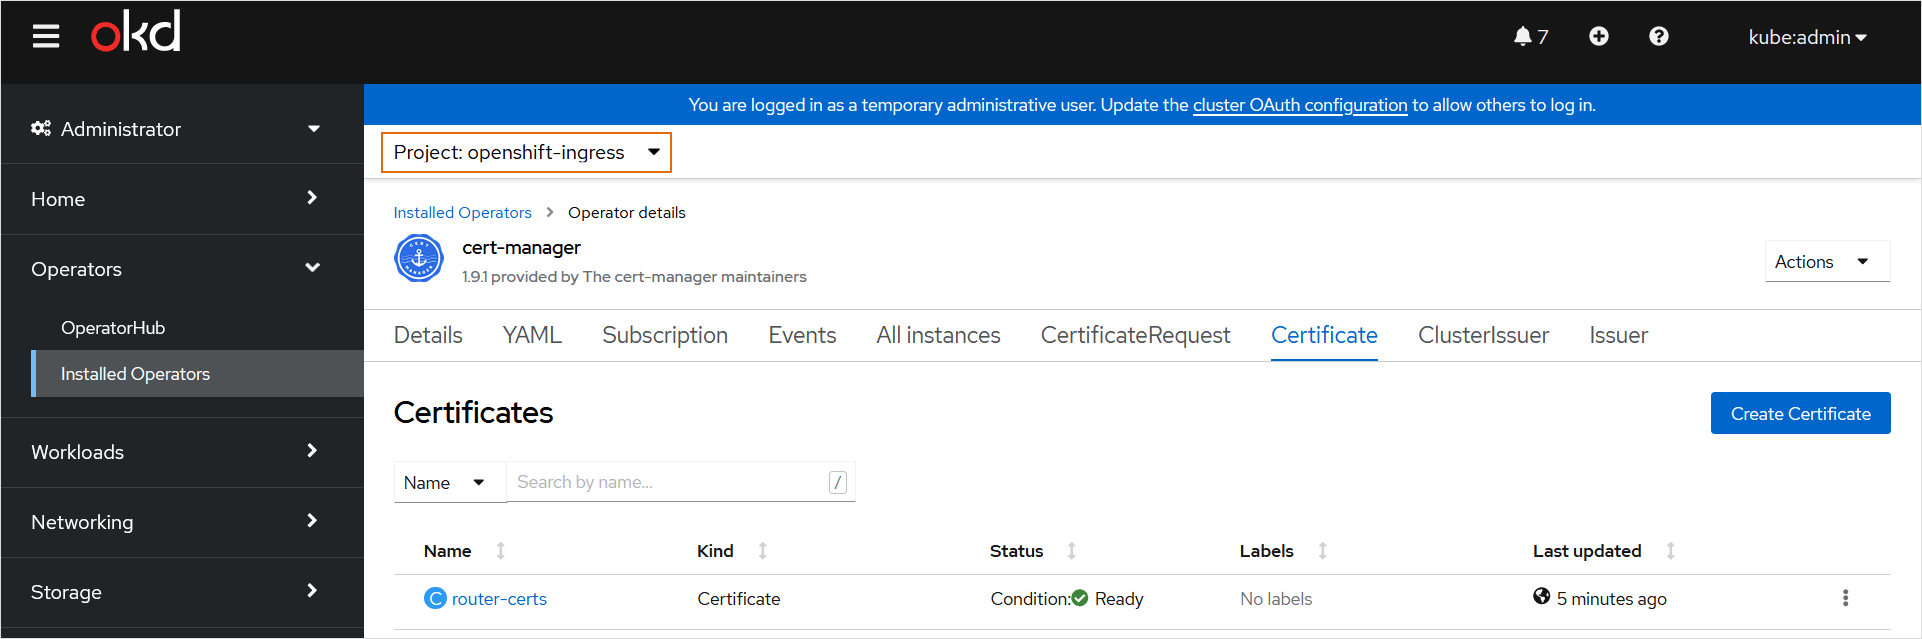Screen dimensions: 1922x639
Task: Switch to the Subscription tab
Action: [x=665, y=335]
